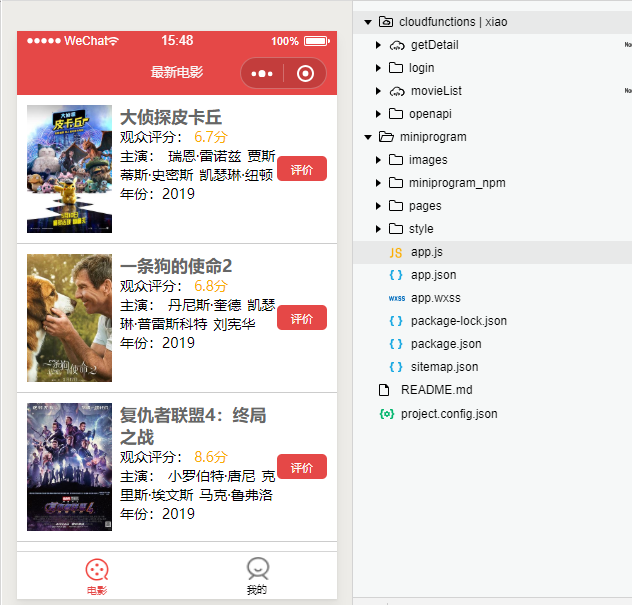Select the 复仇者联盟4：终局之战 title
The image size is (632, 605).
[193, 426]
